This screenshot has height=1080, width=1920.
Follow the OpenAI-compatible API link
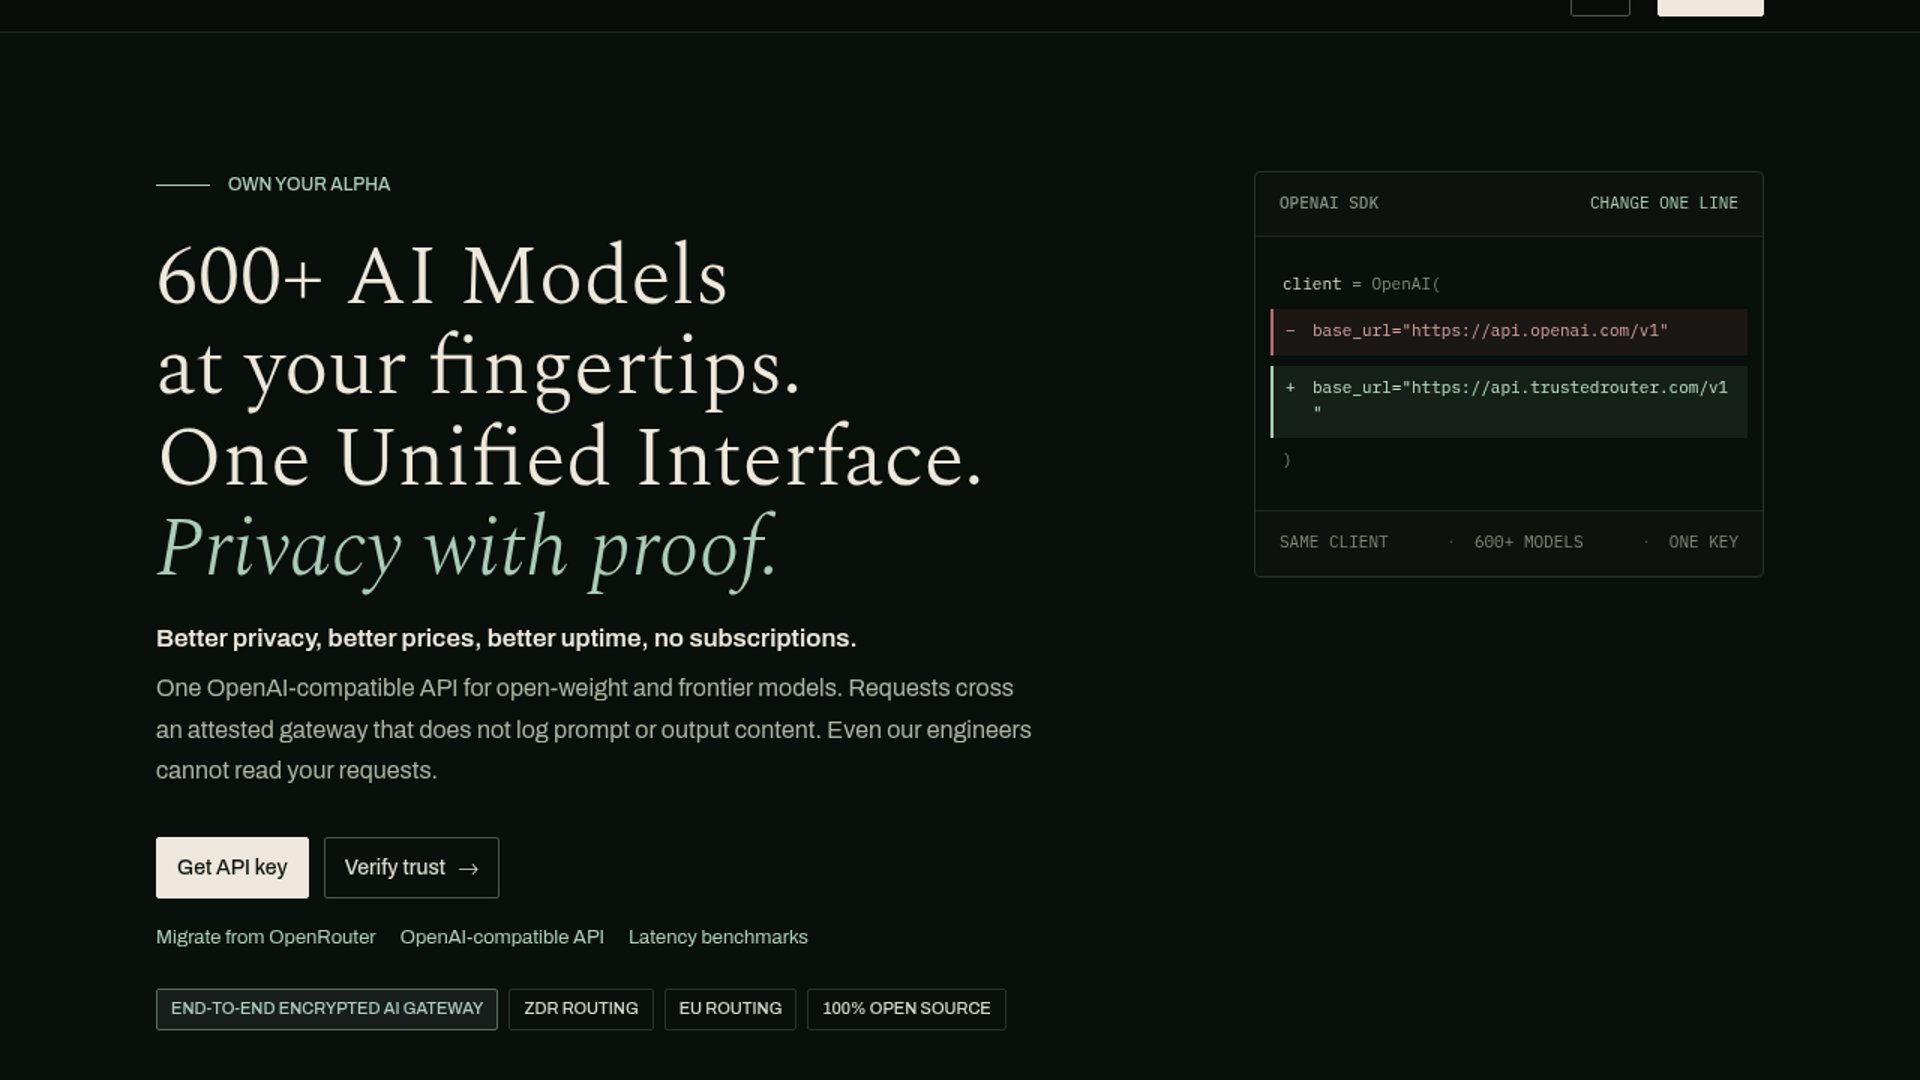pyautogui.click(x=502, y=937)
